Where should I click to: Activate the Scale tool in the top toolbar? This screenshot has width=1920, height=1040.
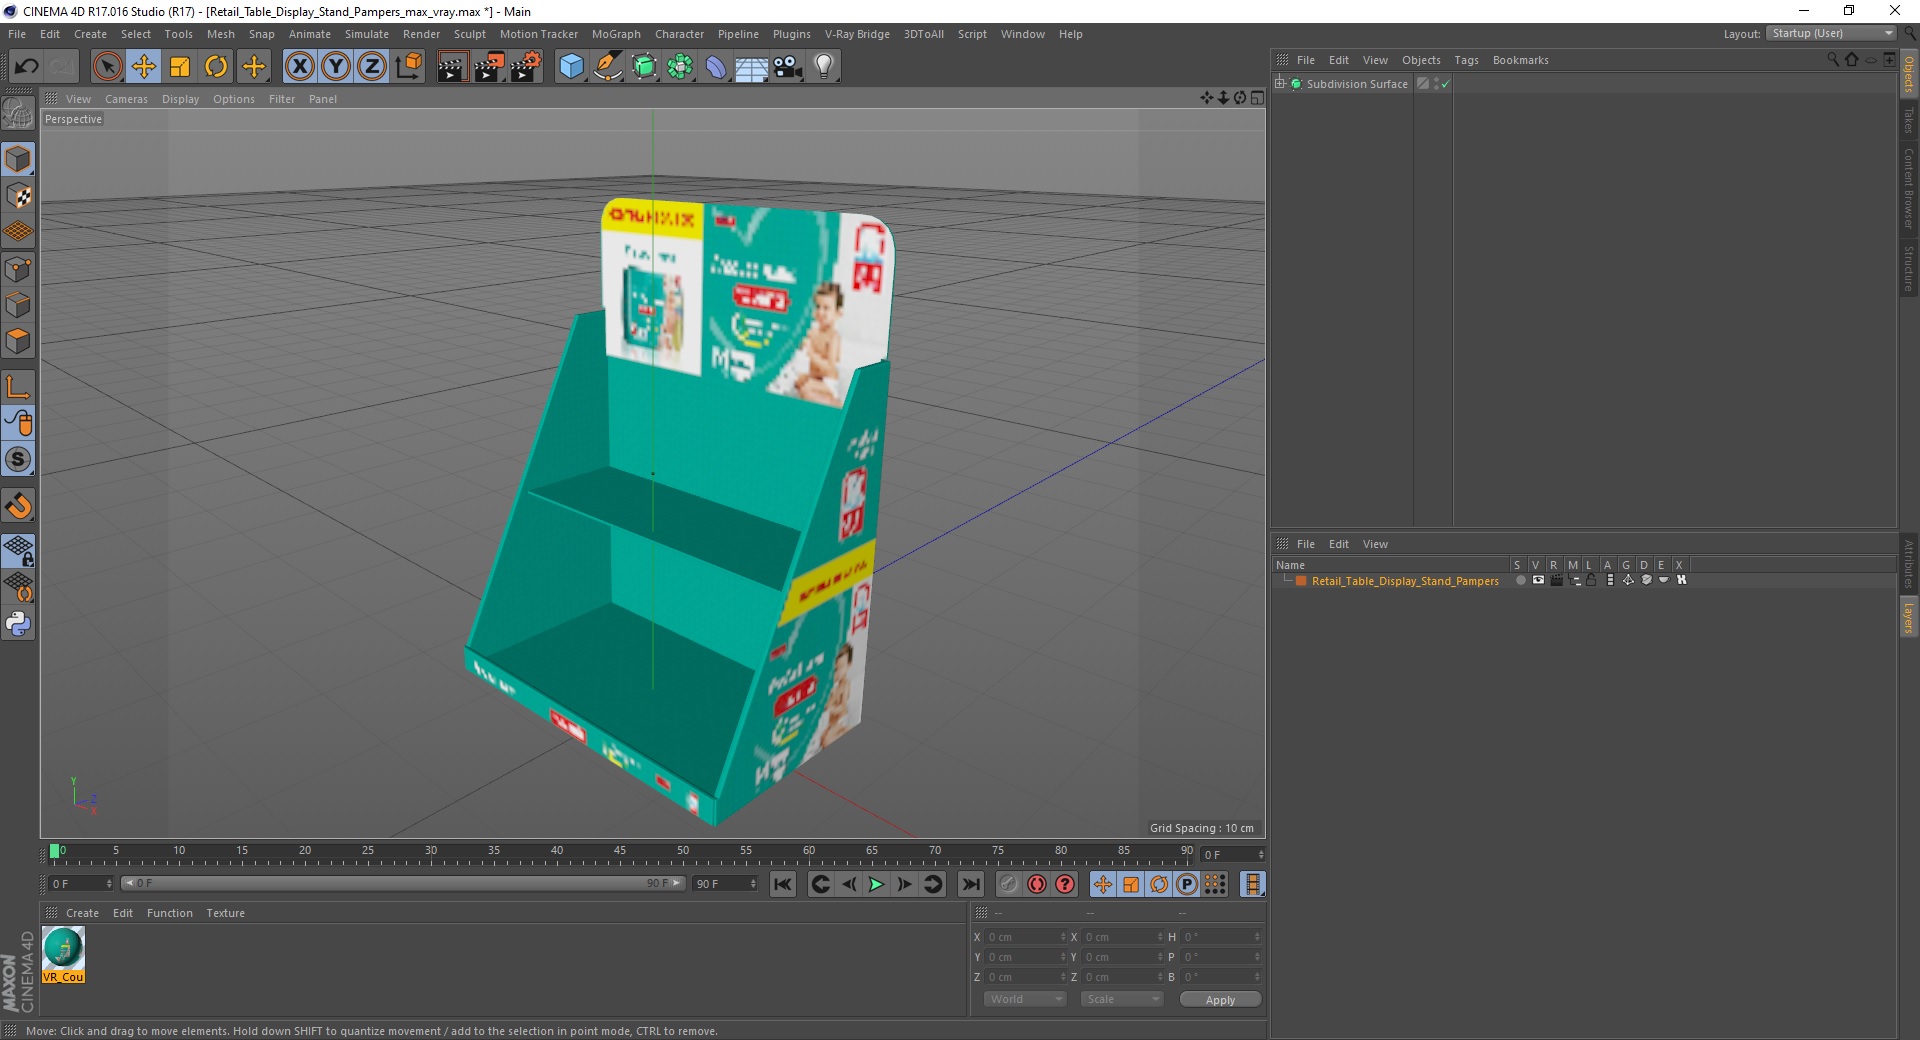click(180, 67)
